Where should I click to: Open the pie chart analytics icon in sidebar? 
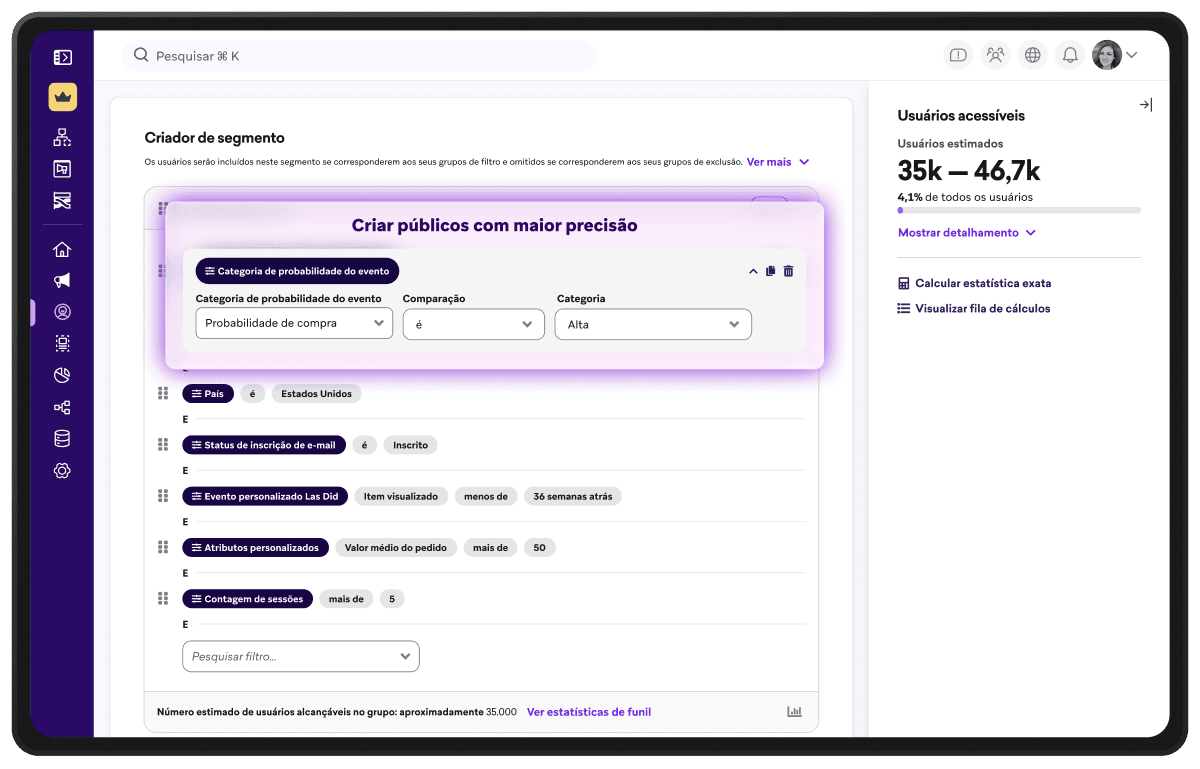point(62,375)
